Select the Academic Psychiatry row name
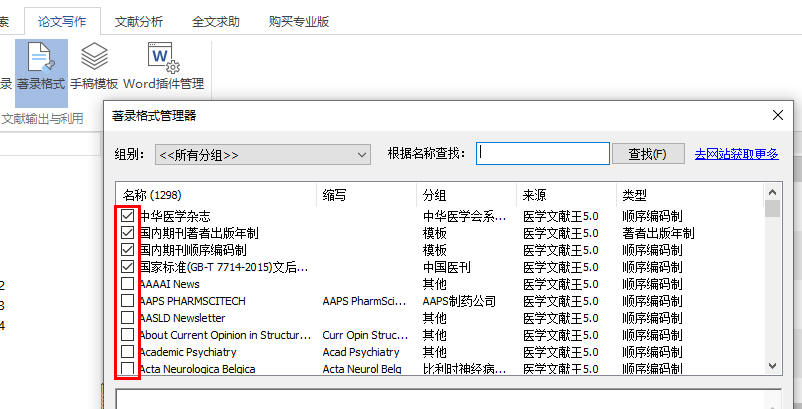Viewport: 802px width, 409px height. (x=188, y=352)
